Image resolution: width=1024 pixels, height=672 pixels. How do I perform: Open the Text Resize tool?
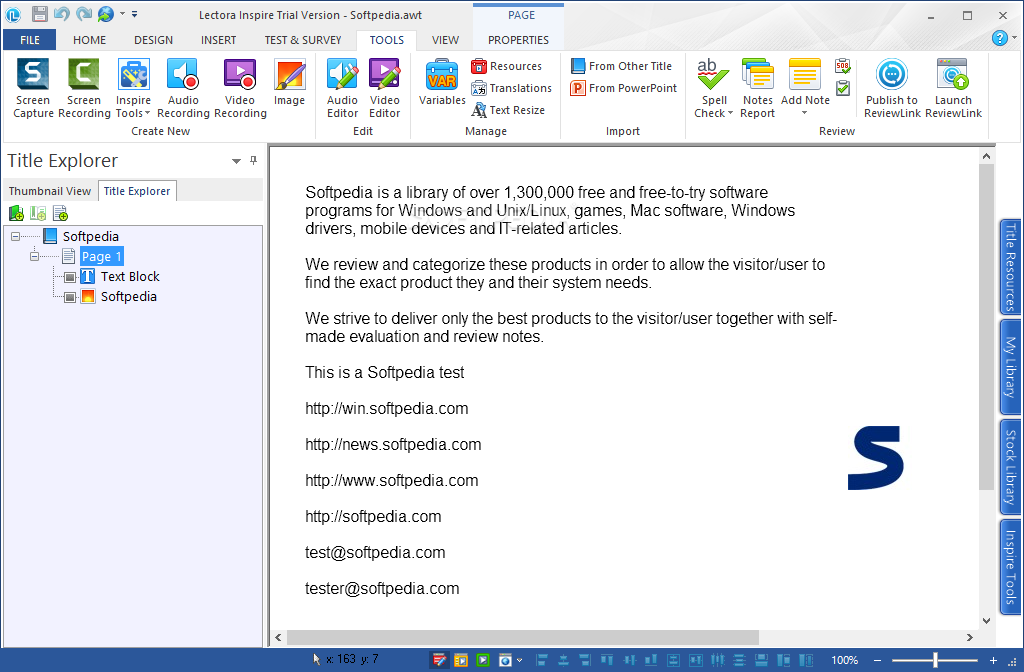point(508,110)
